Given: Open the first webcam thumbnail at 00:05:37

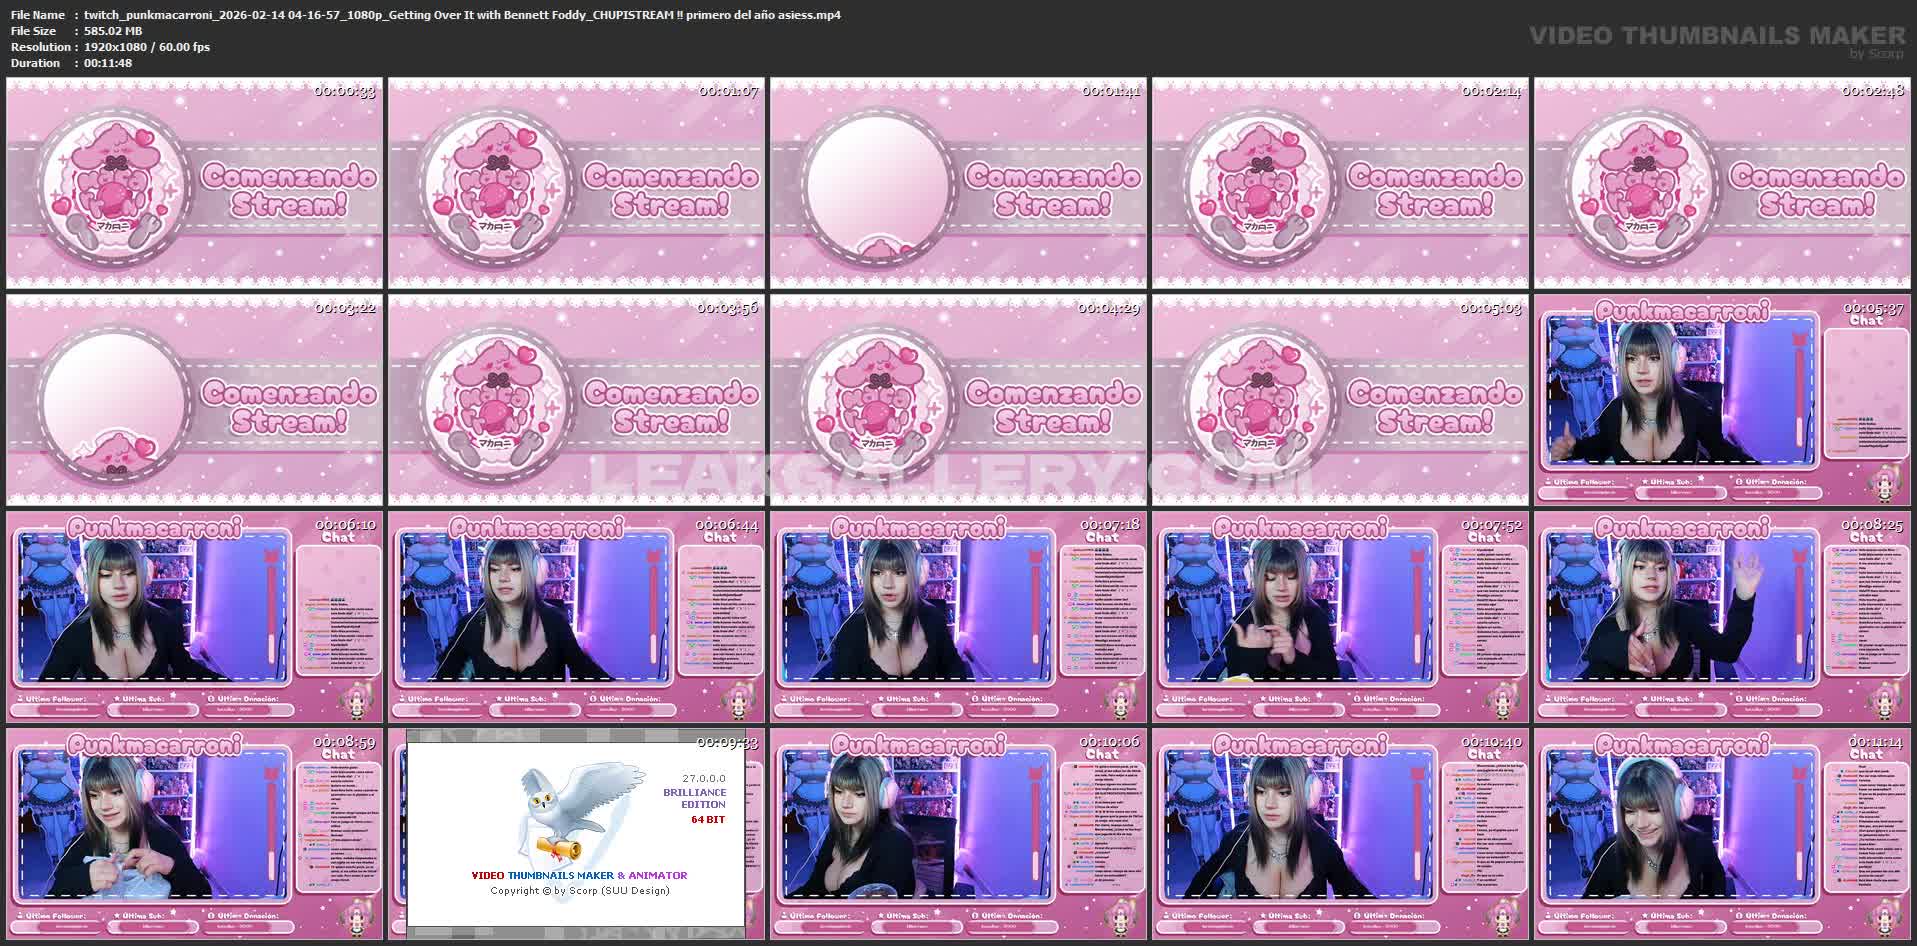Looking at the screenshot, I should click(1722, 400).
